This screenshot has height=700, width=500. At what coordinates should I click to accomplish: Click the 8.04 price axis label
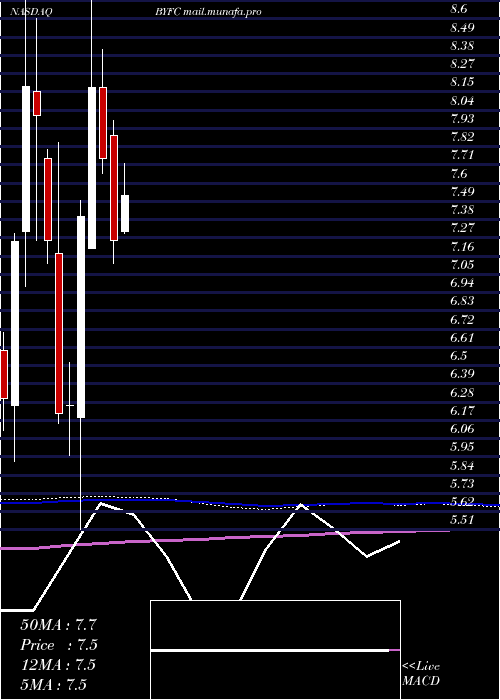click(x=462, y=100)
